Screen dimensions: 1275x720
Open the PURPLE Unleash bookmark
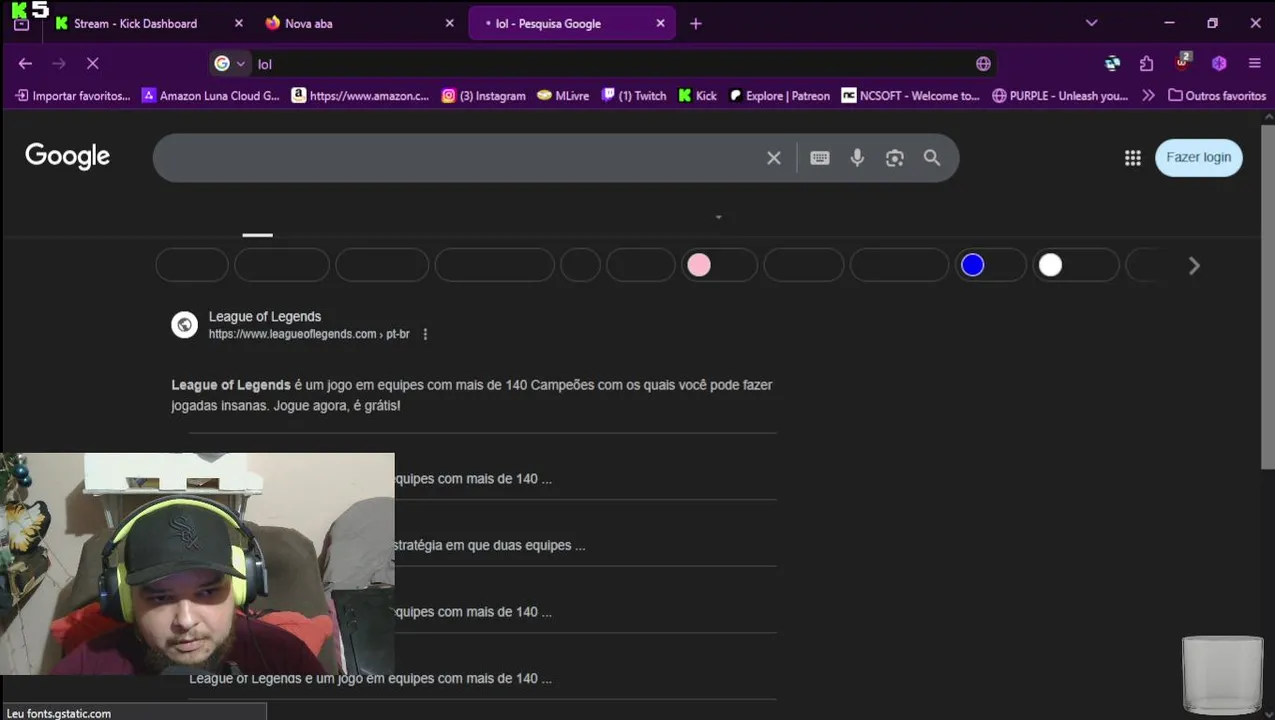[1060, 96]
